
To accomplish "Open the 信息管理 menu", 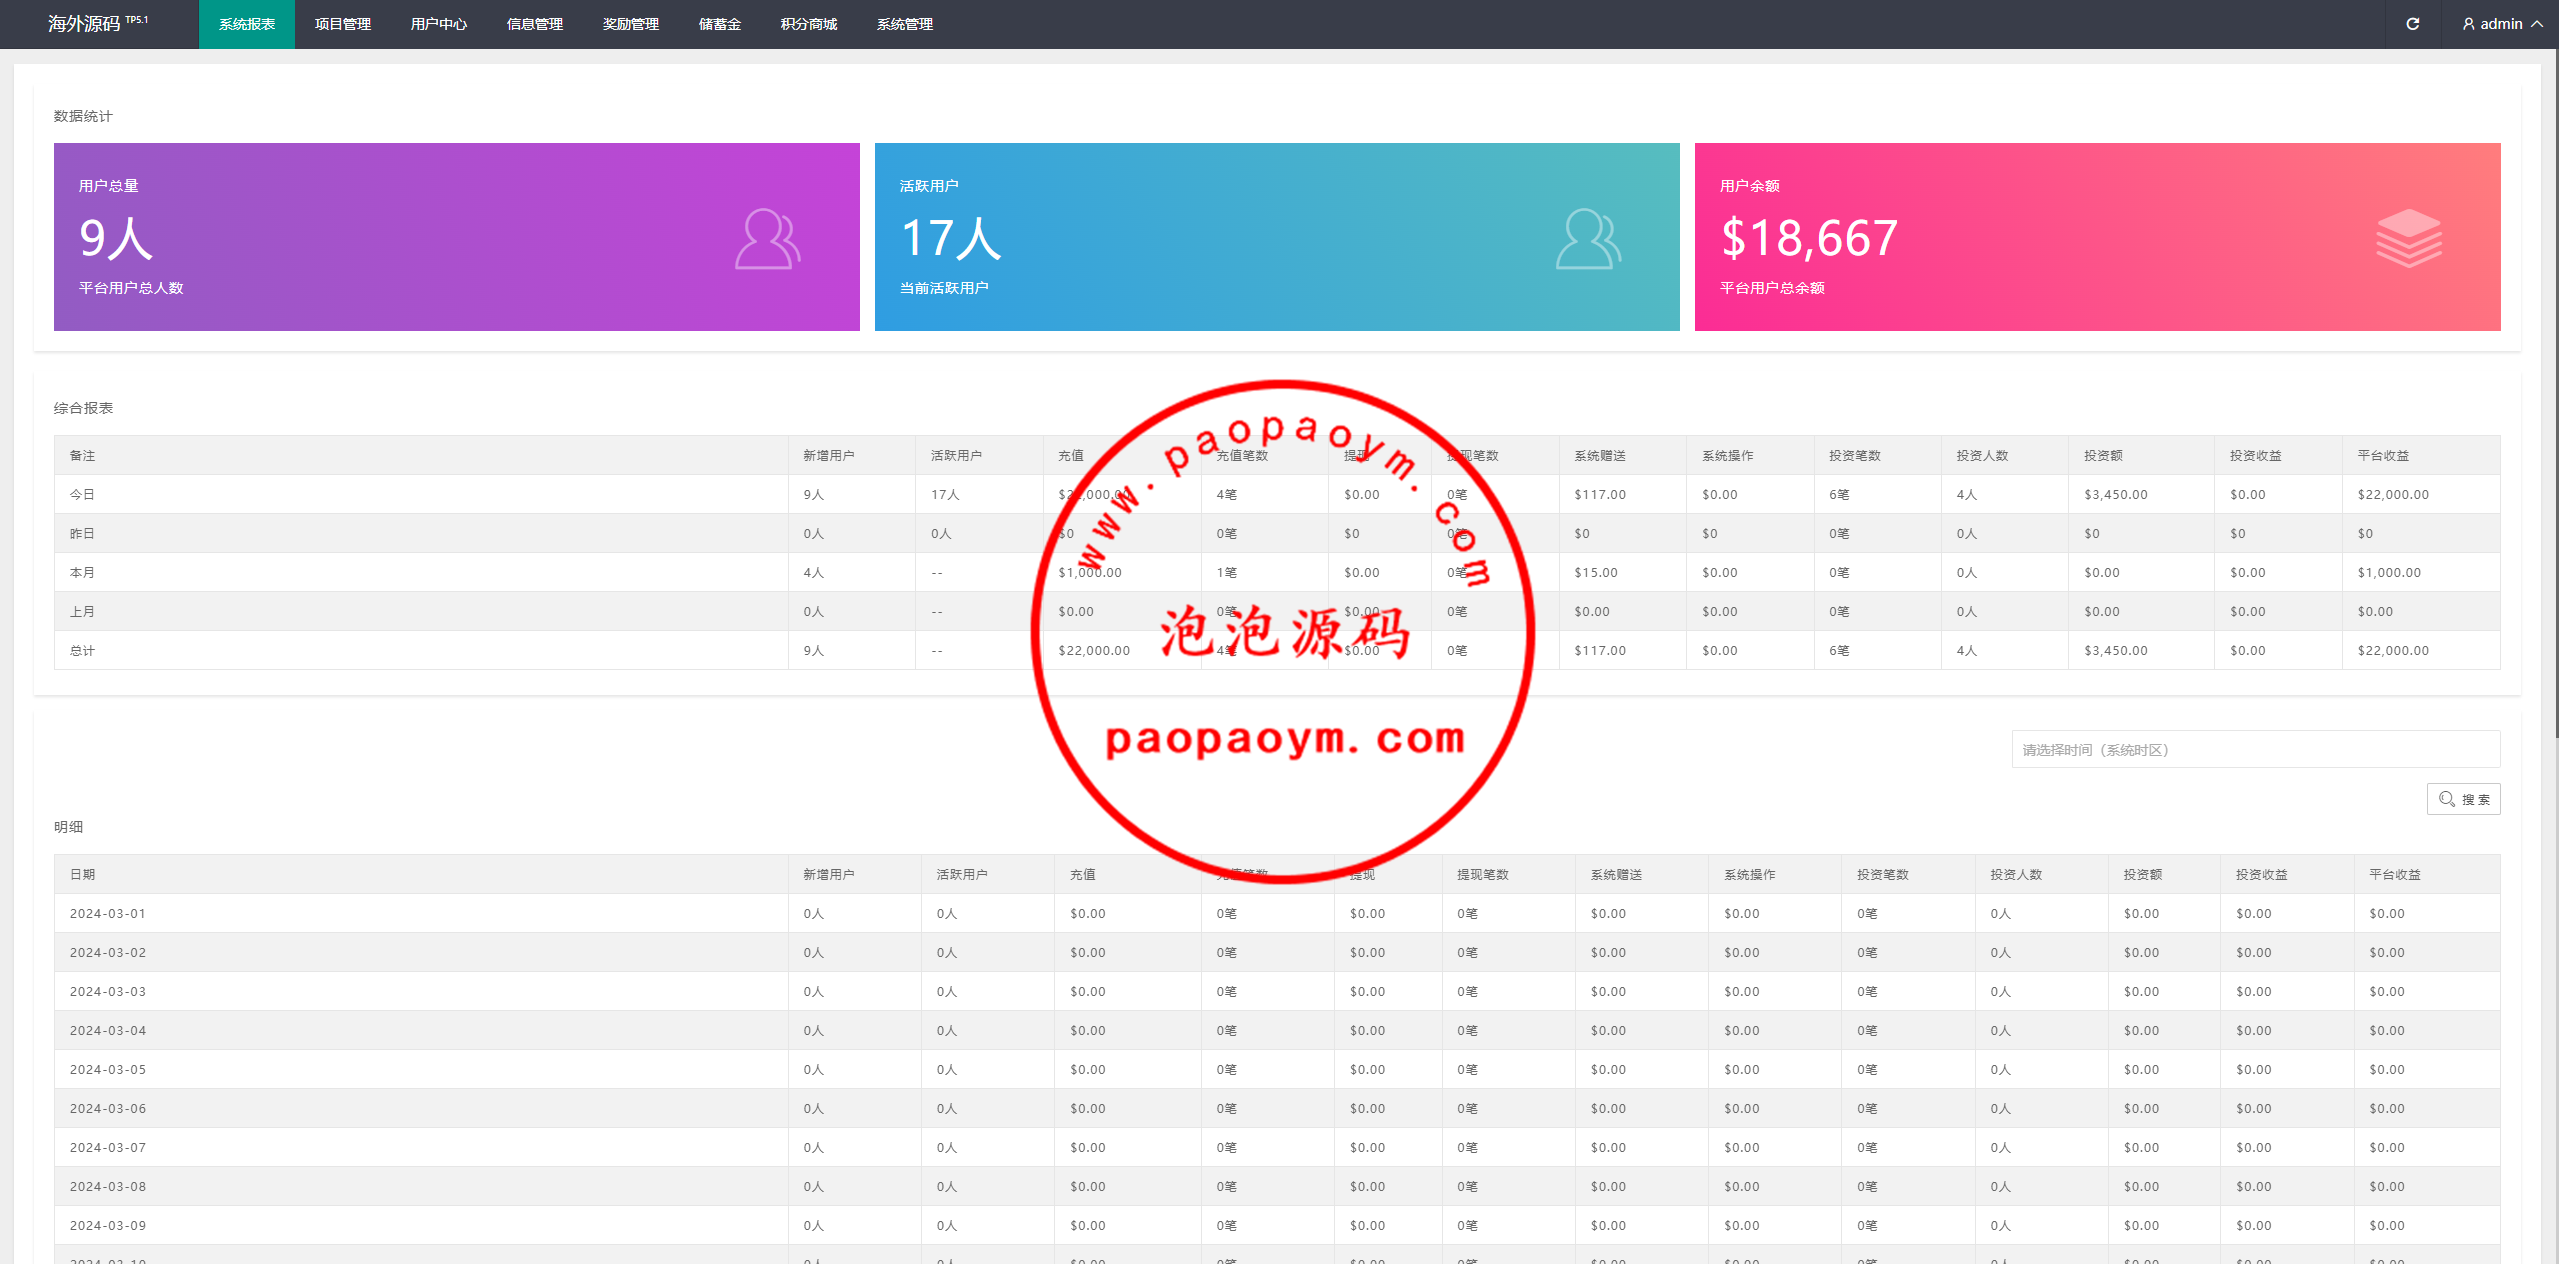I will point(535,24).
